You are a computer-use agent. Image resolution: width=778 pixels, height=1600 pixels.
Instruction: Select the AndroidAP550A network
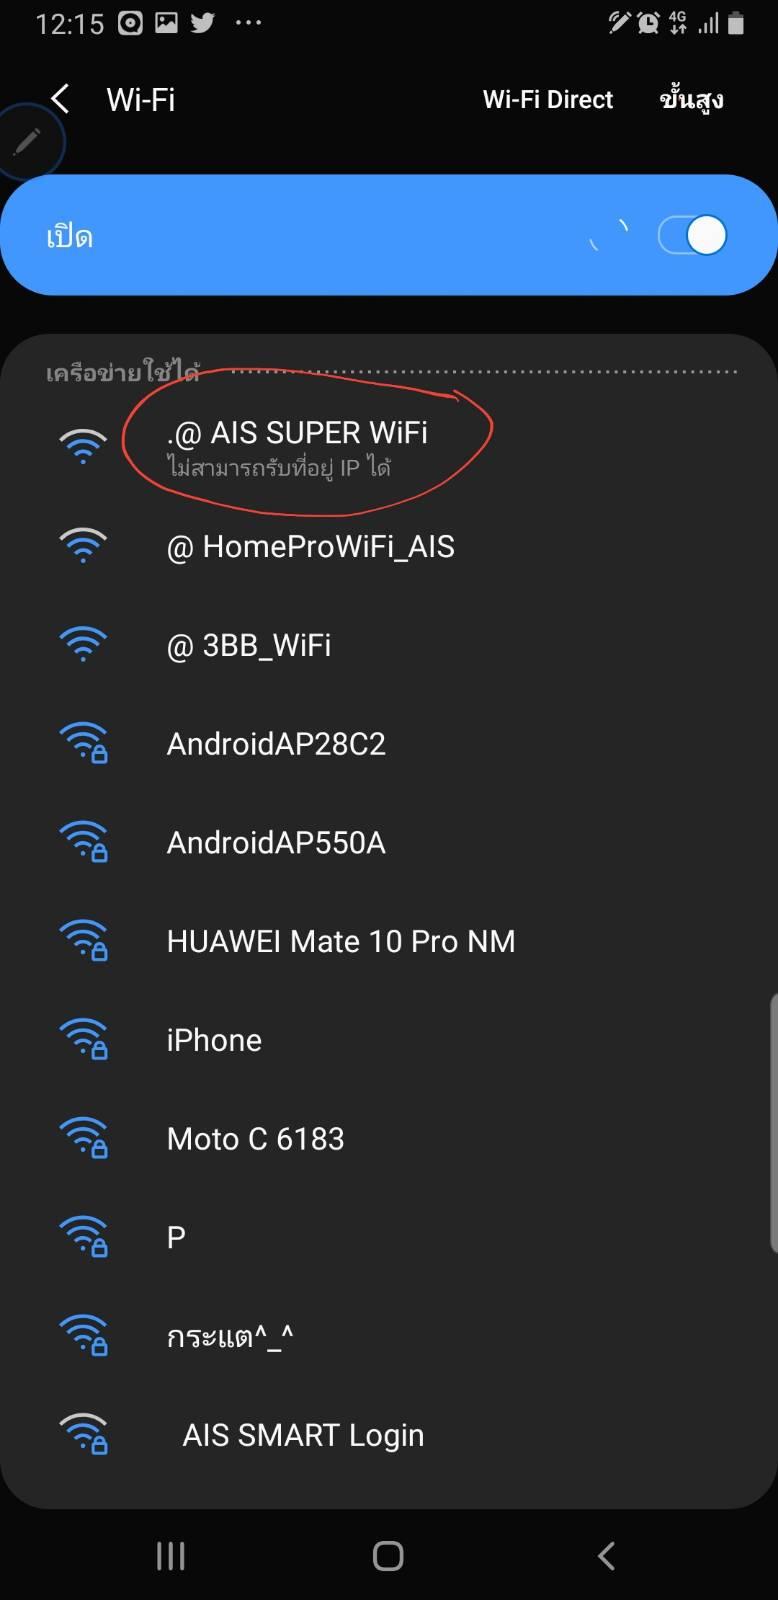tap(389, 842)
